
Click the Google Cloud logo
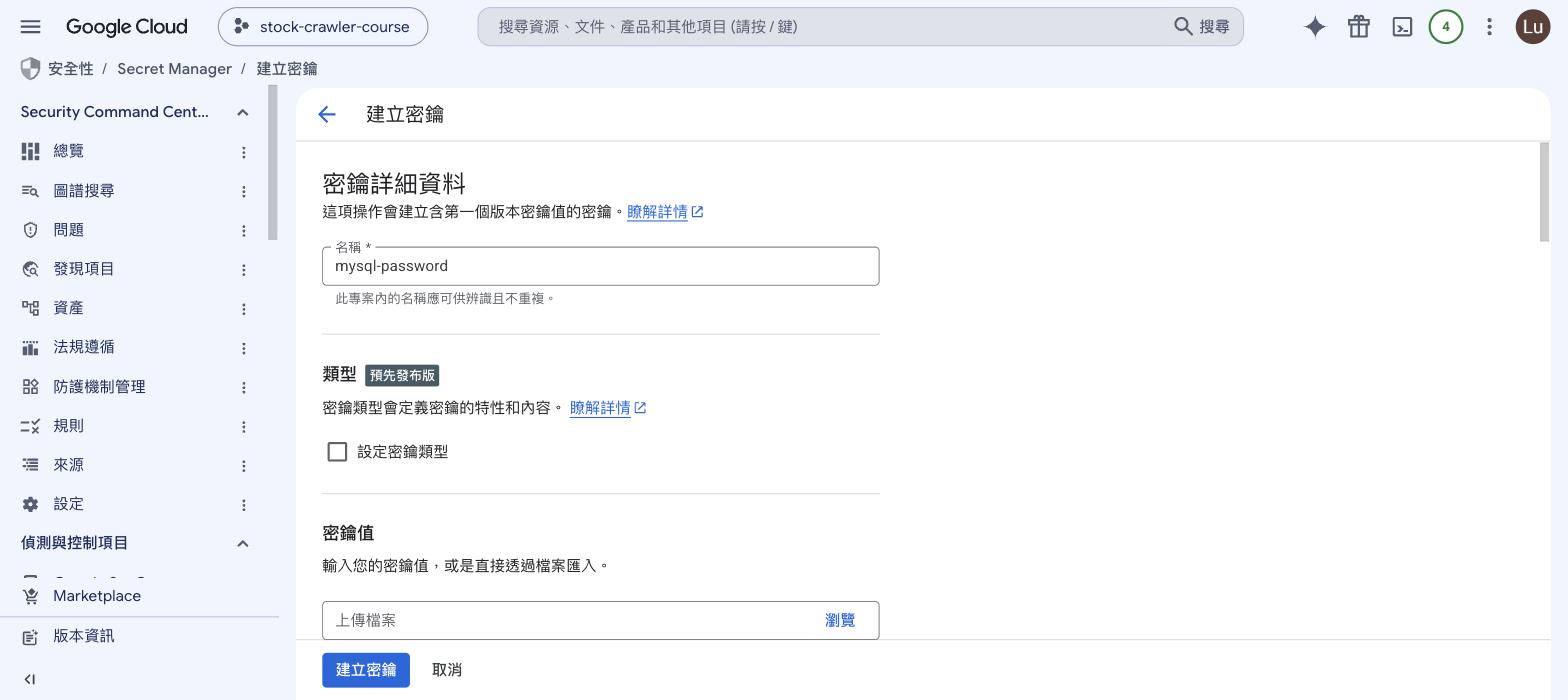tap(127, 27)
